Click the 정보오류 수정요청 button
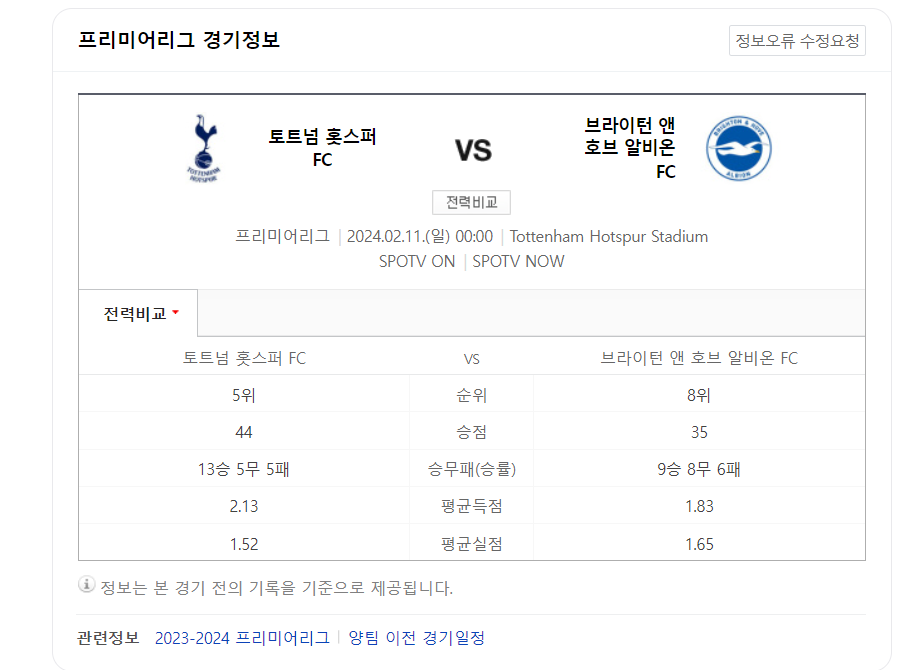 [x=797, y=41]
